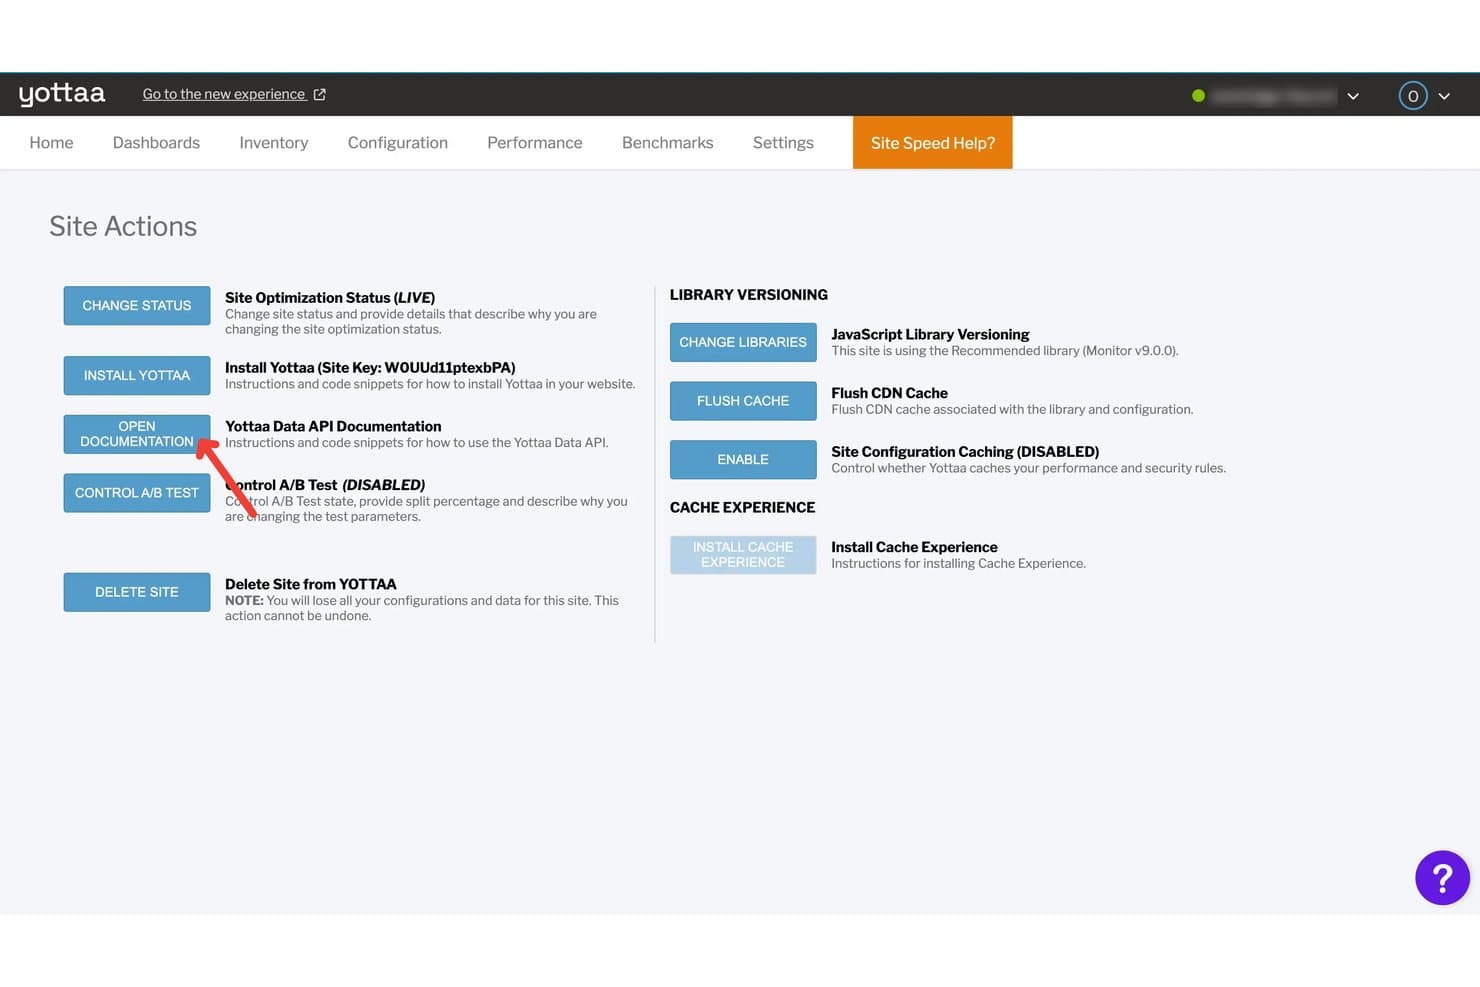1480x987 pixels.
Task: Click the DELETE SITE button
Action: [x=137, y=592]
